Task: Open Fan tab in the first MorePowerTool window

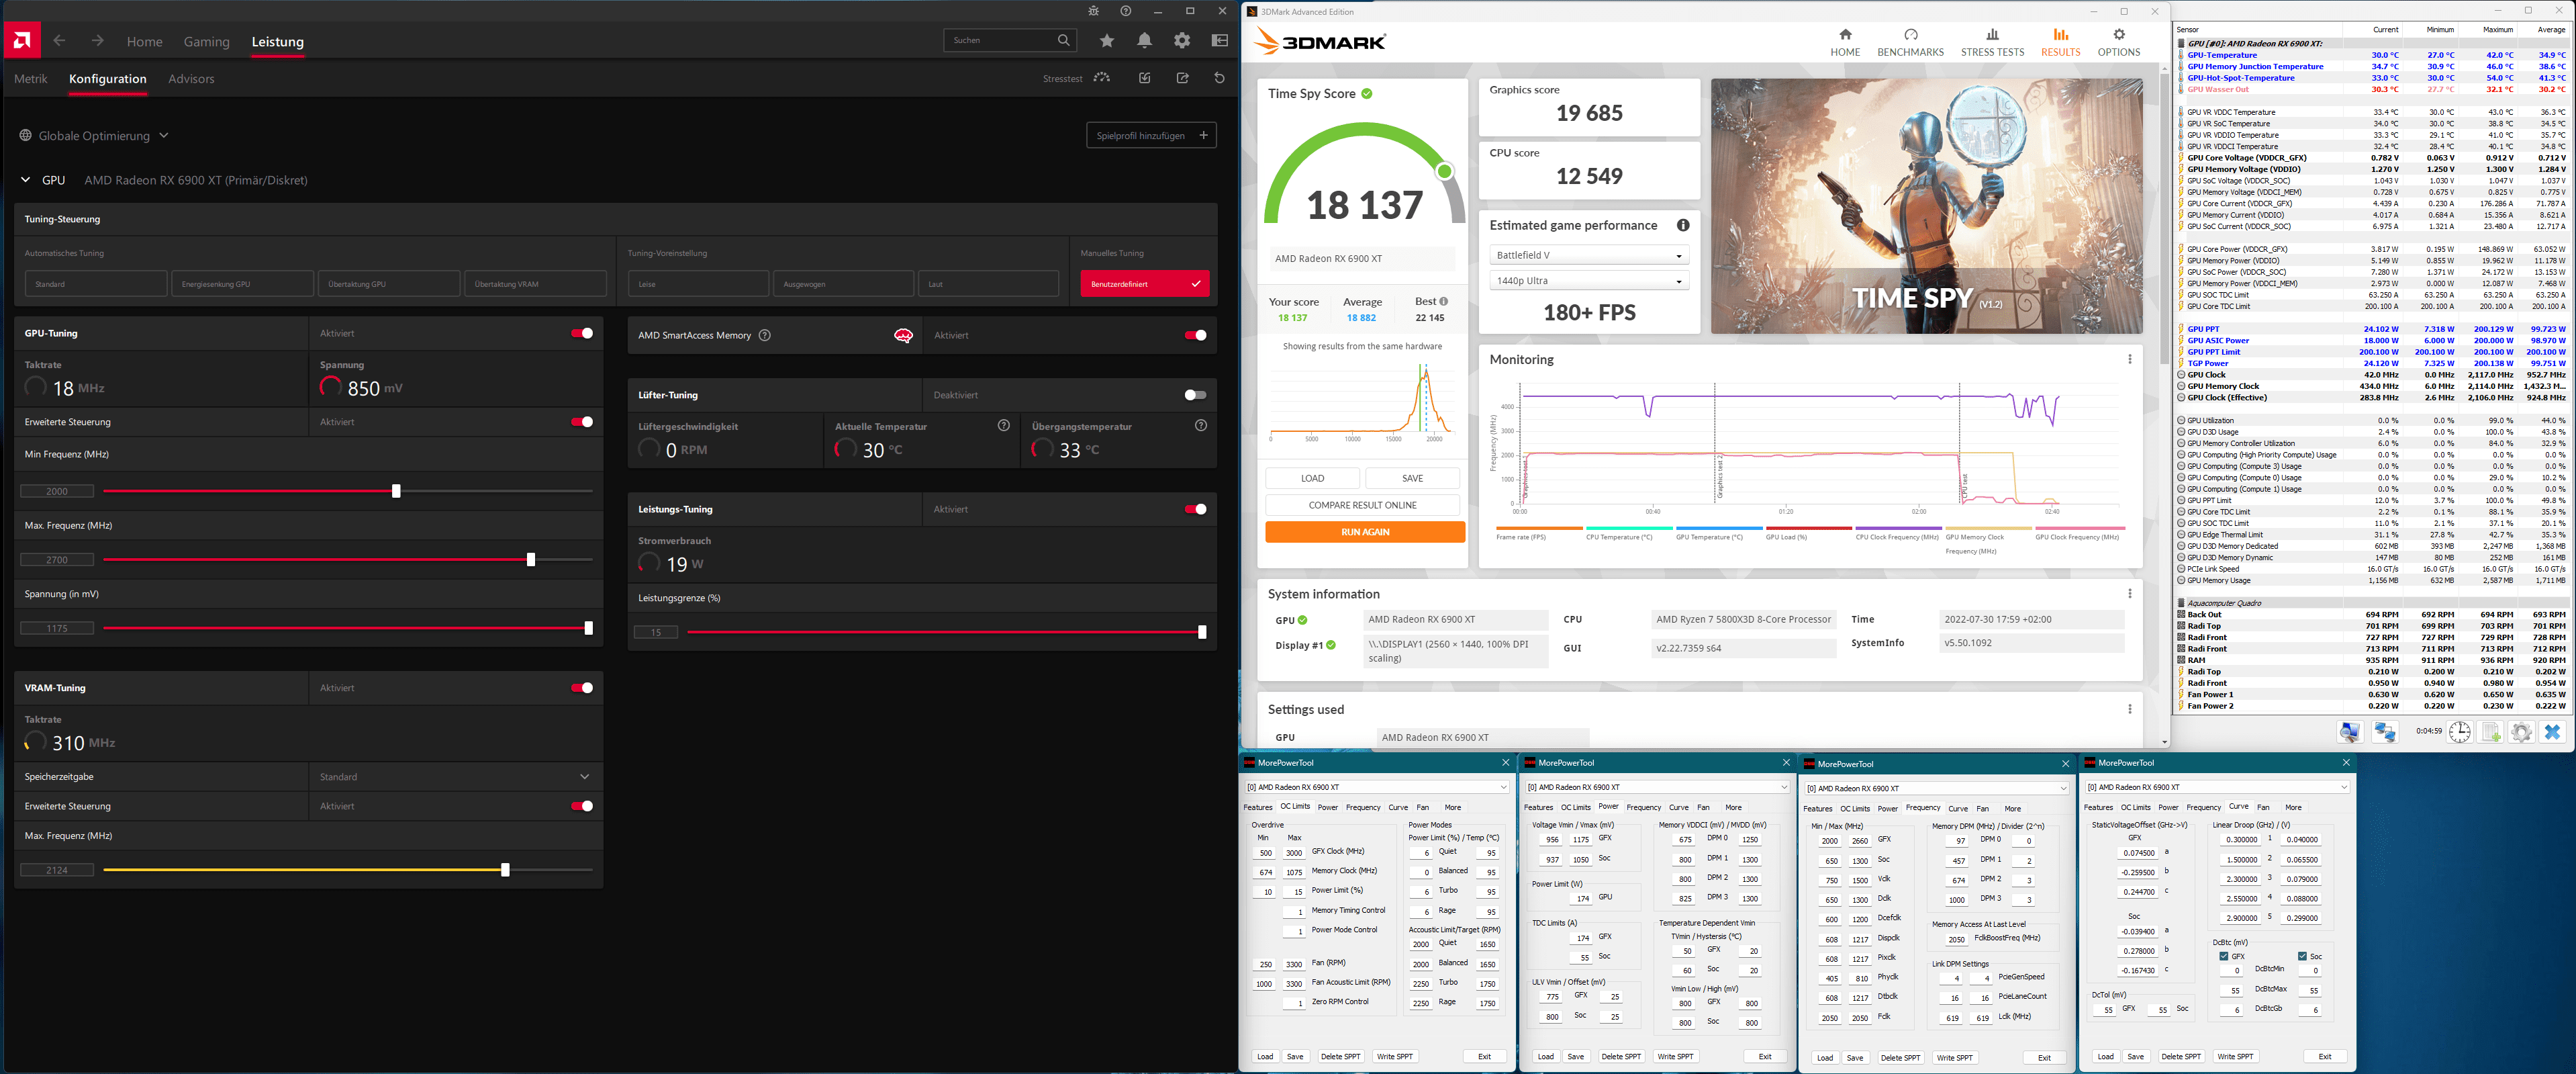Action: [1422, 807]
